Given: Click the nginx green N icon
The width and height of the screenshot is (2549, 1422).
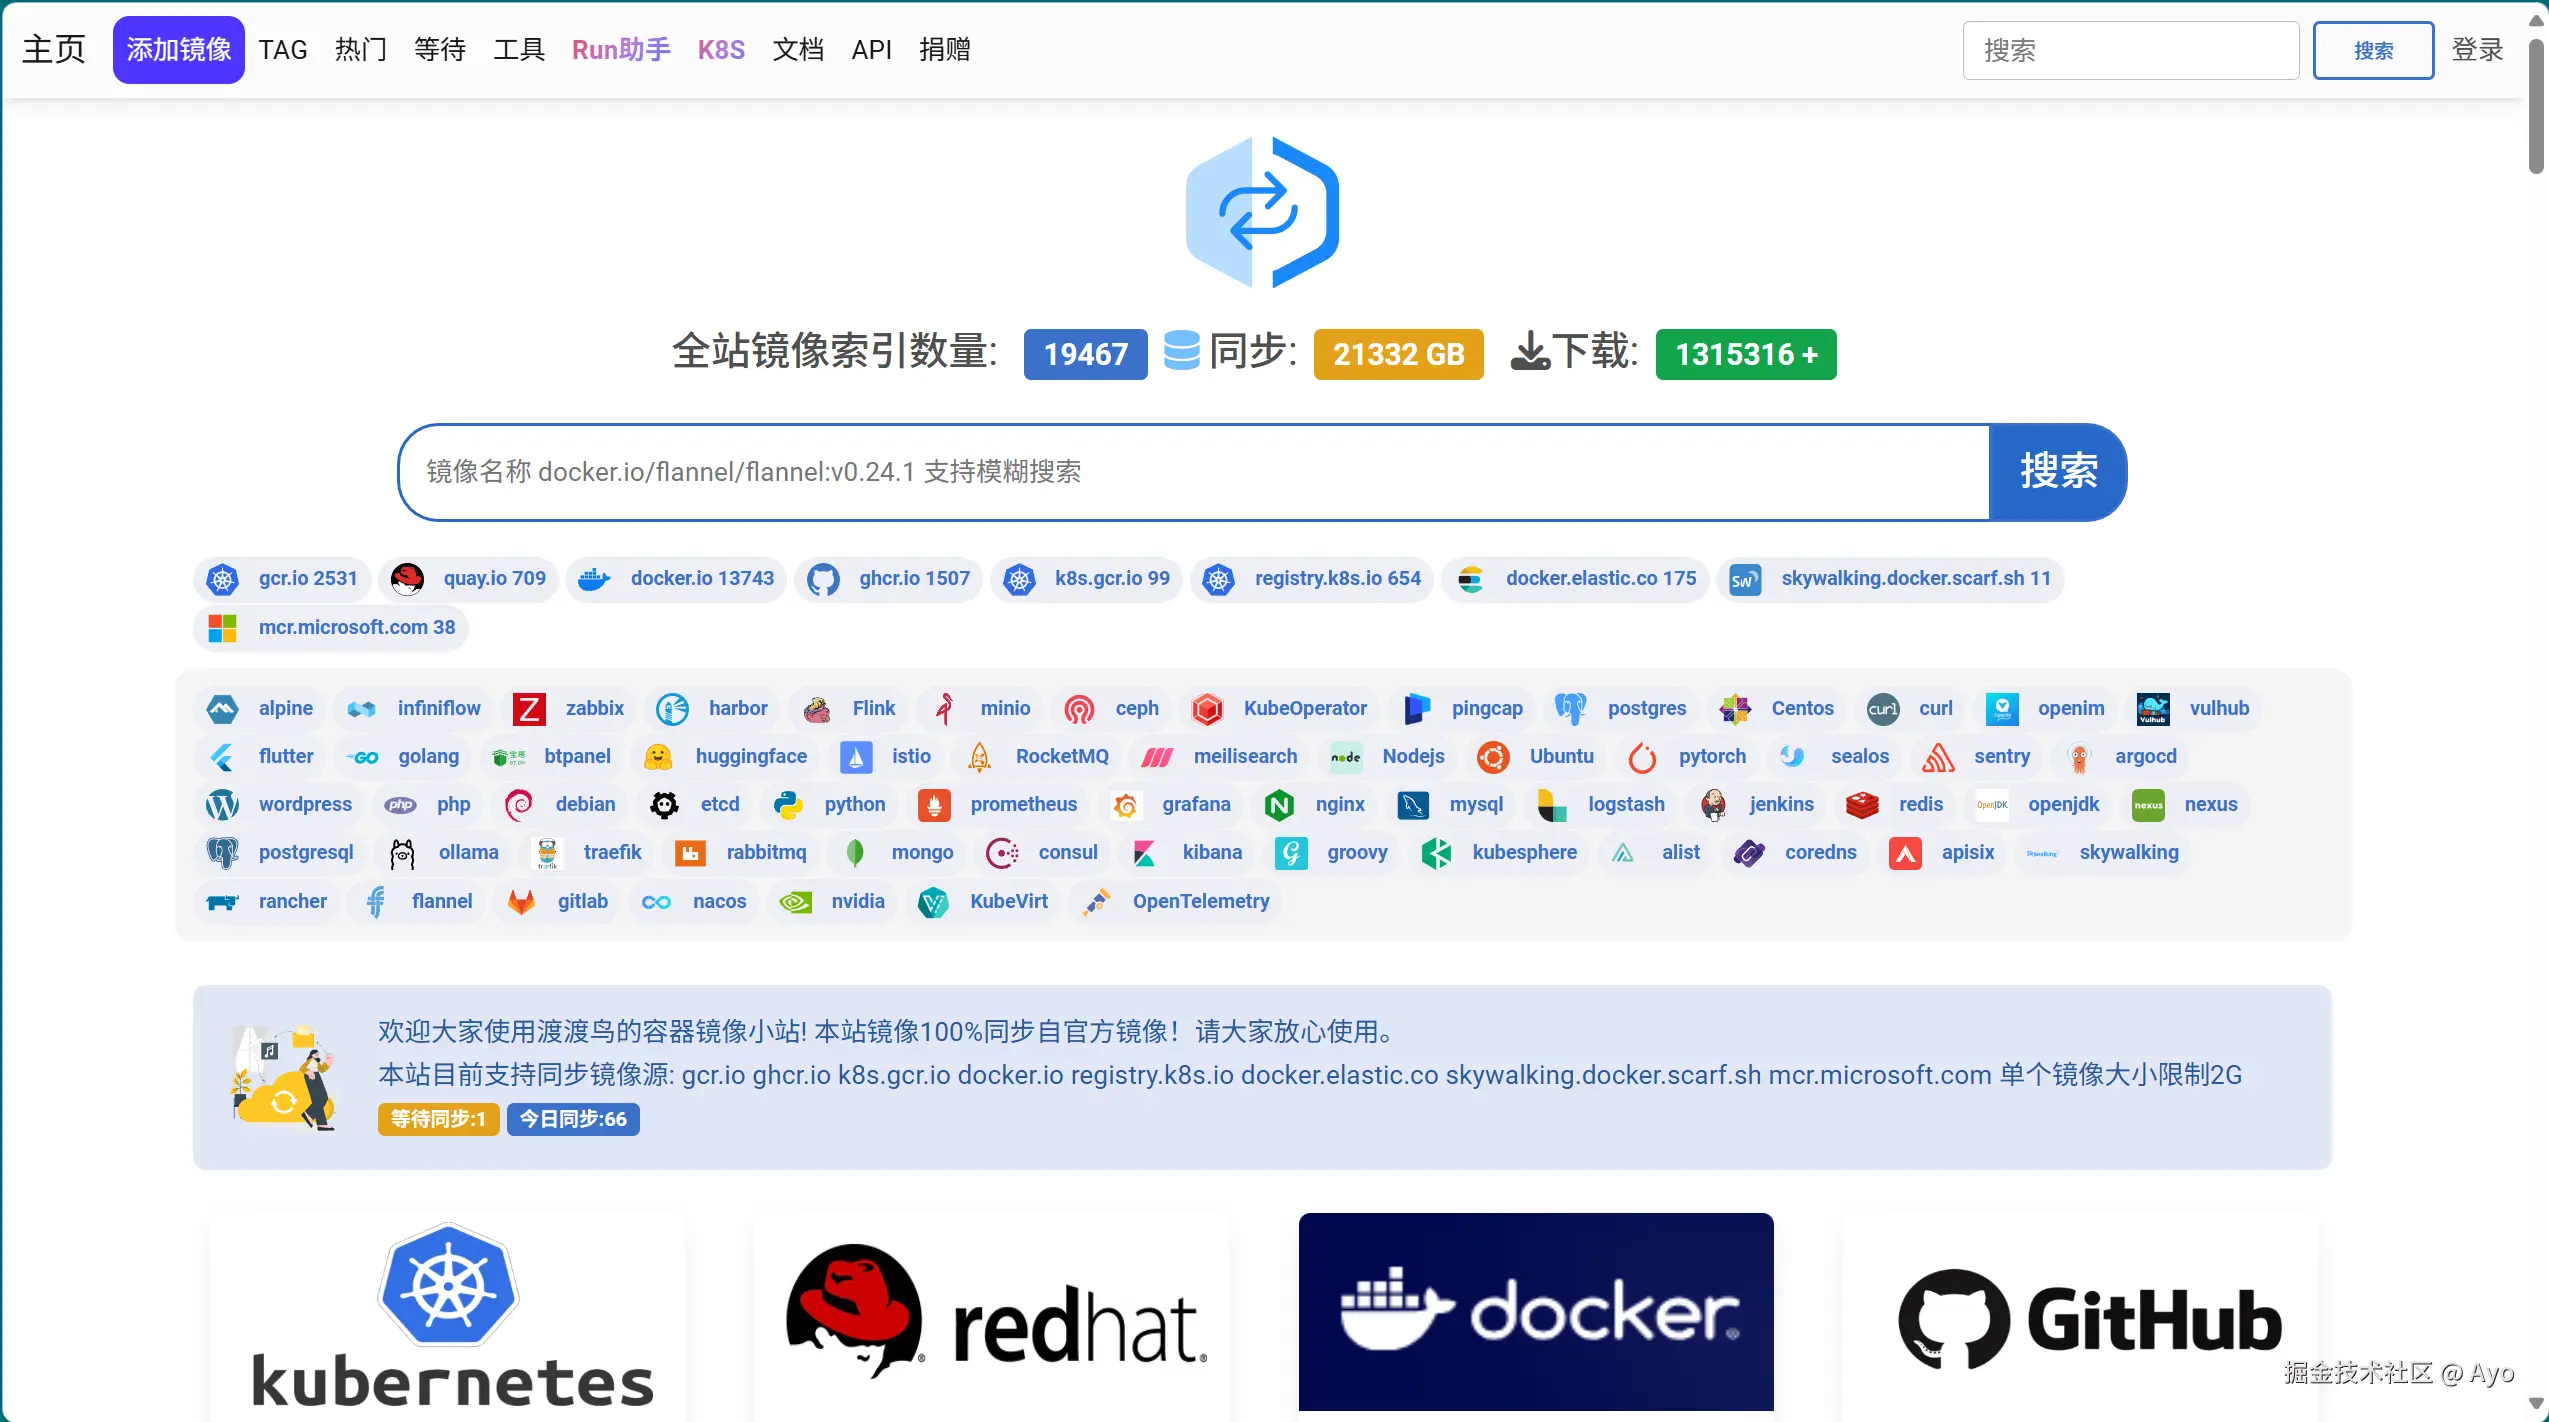Looking at the screenshot, I should click(x=1279, y=805).
